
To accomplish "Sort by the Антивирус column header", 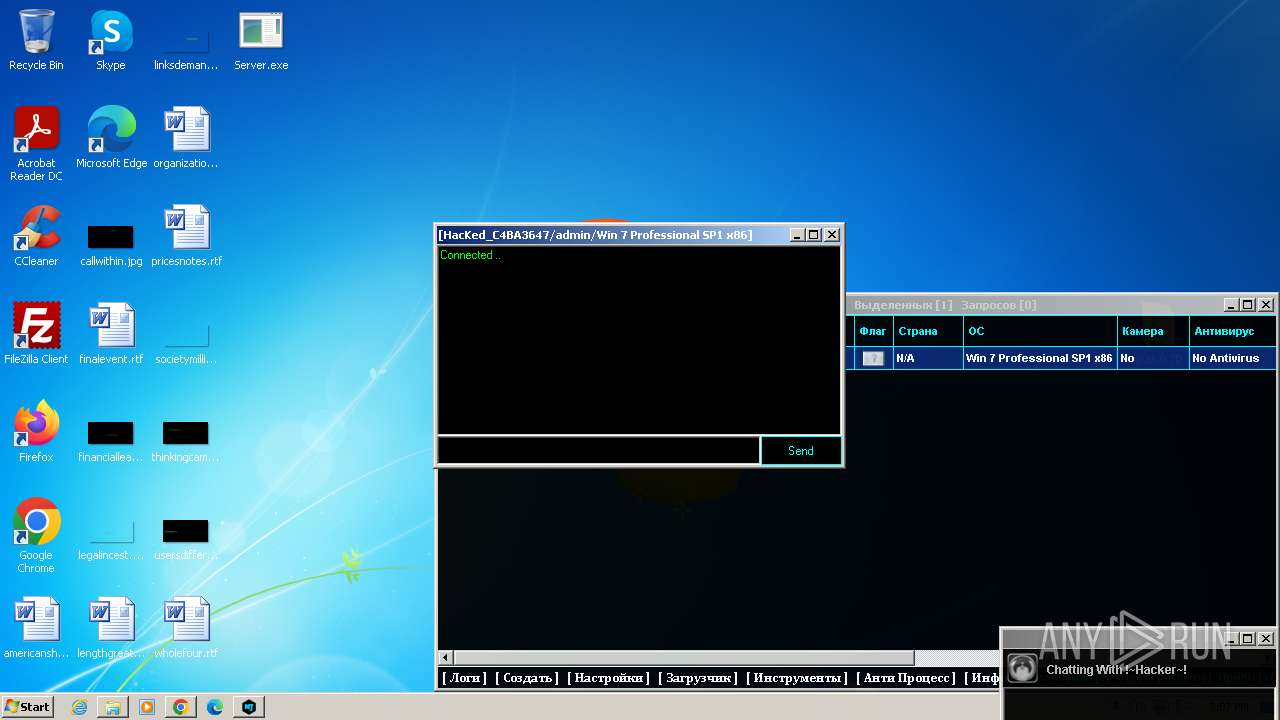I will [1233, 331].
